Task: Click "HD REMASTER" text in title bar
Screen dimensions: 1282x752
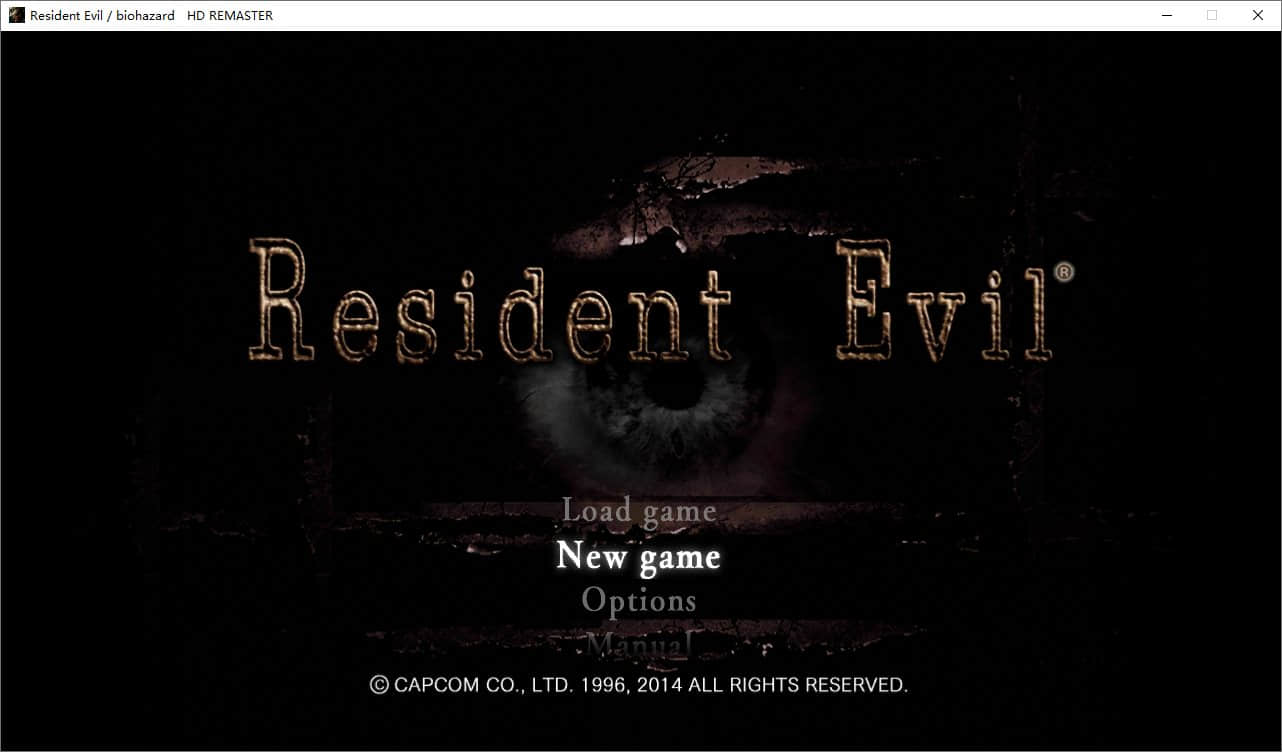Action: 230,16
